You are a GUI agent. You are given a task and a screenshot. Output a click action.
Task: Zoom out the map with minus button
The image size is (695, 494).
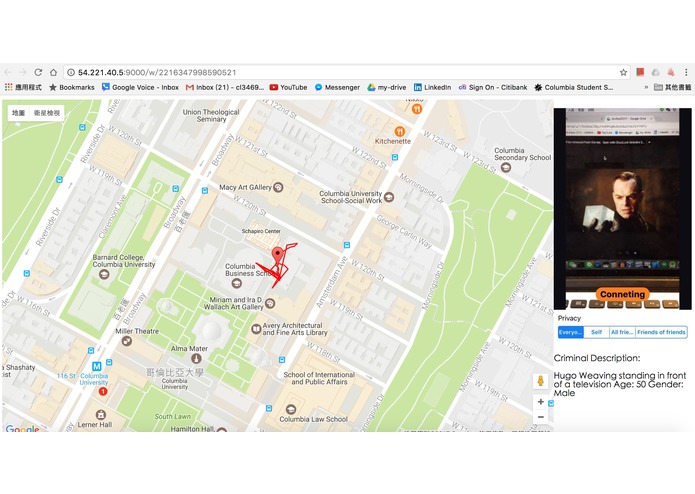(x=541, y=417)
